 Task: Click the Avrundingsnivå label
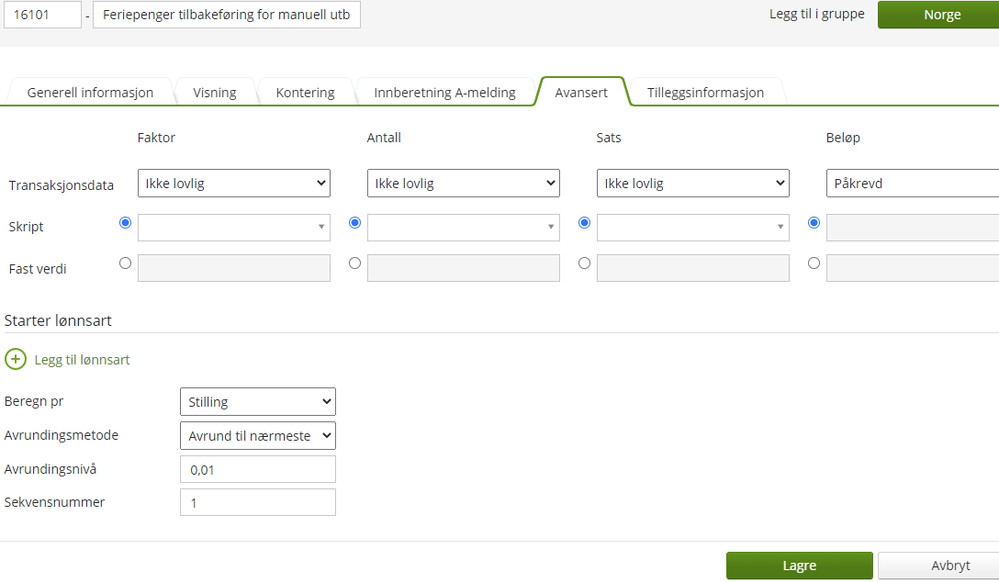click(x=50, y=469)
